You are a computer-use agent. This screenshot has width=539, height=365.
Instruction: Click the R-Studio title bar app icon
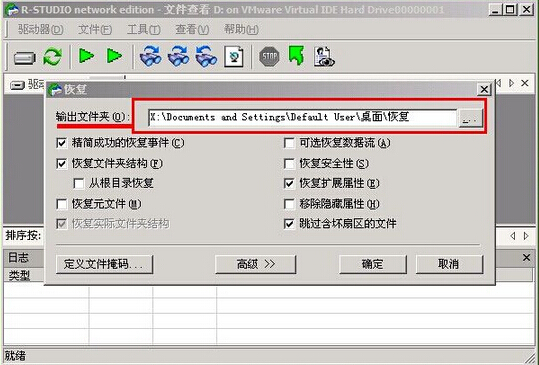[11, 10]
